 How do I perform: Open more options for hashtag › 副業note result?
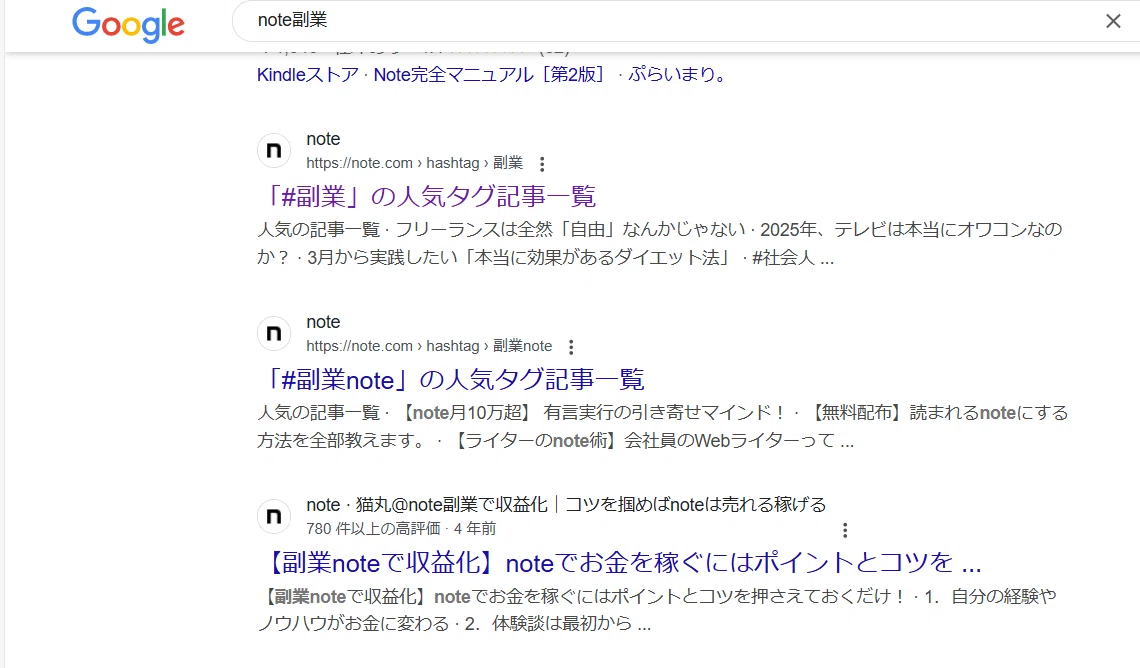571,347
